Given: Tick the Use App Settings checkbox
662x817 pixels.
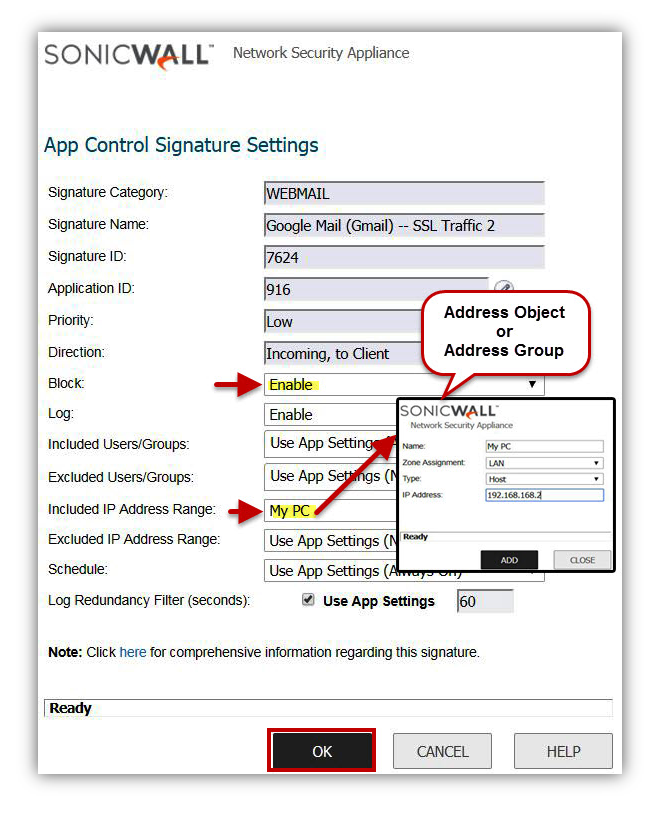Looking at the screenshot, I should tap(309, 601).
